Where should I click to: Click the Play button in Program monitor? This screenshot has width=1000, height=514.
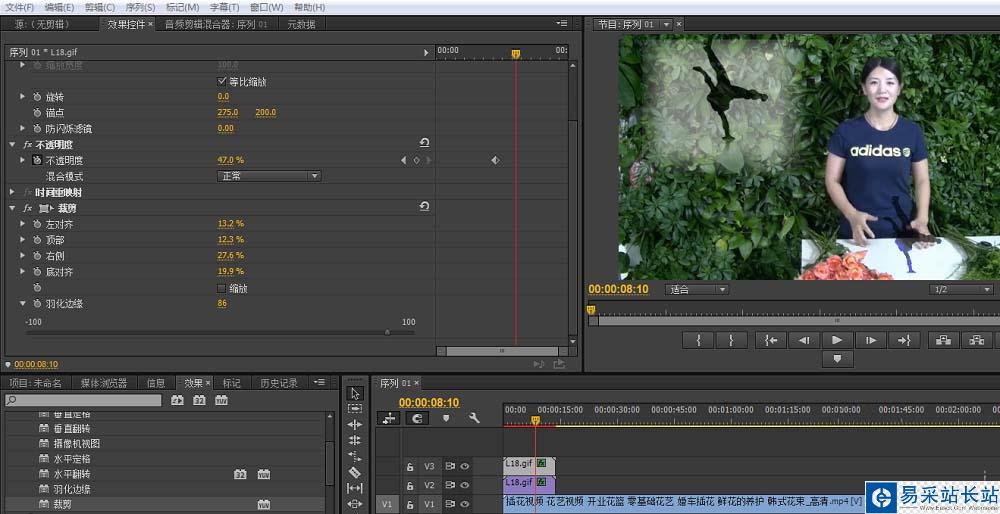(x=837, y=340)
